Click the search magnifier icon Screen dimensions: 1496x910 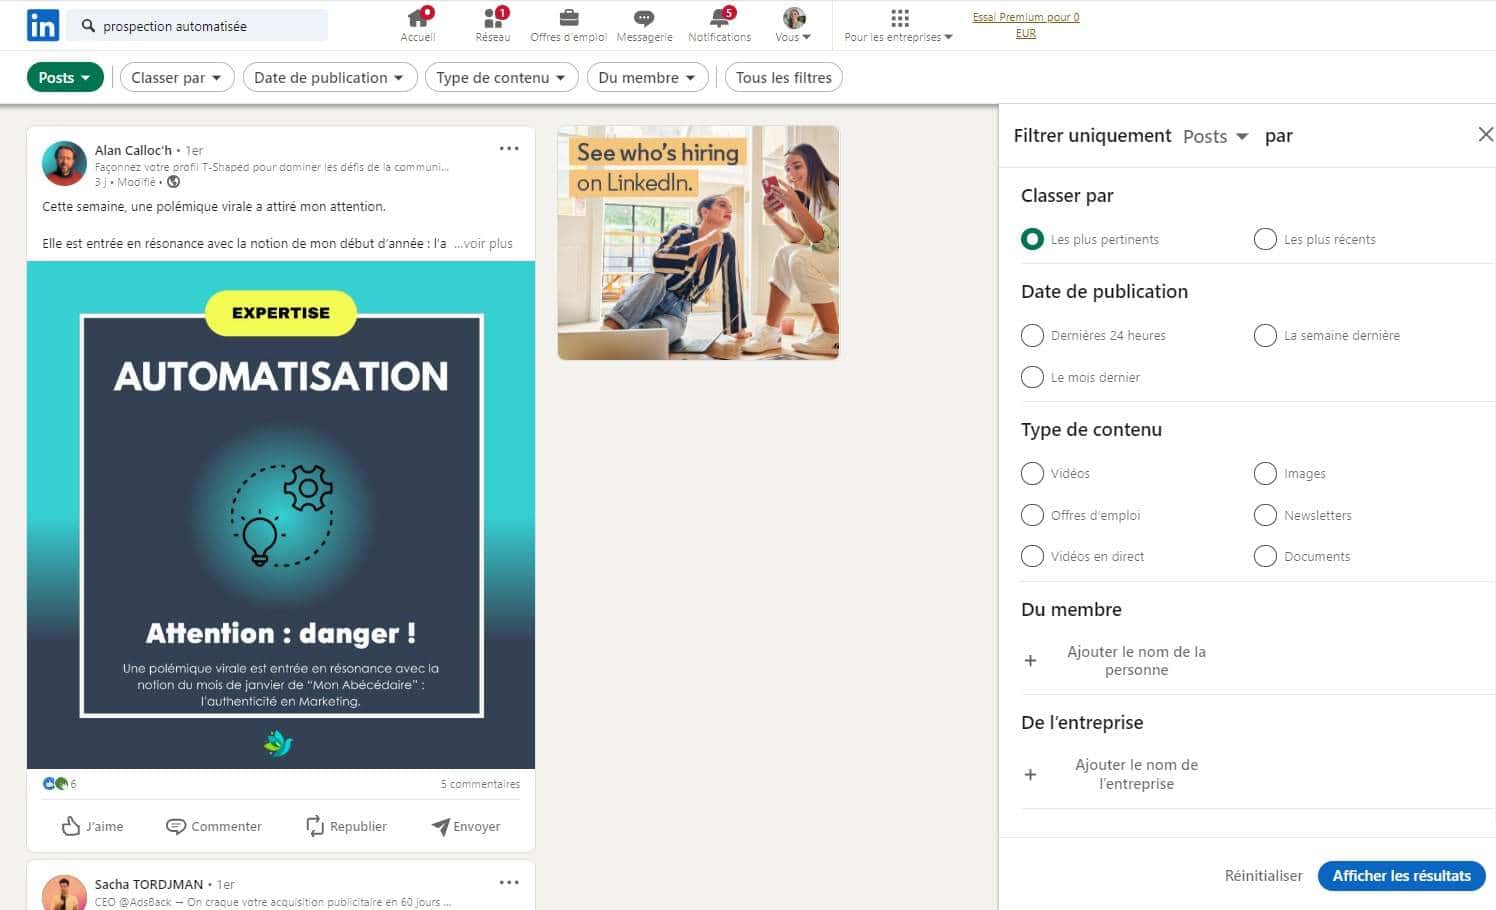pyautogui.click(x=88, y=26)
